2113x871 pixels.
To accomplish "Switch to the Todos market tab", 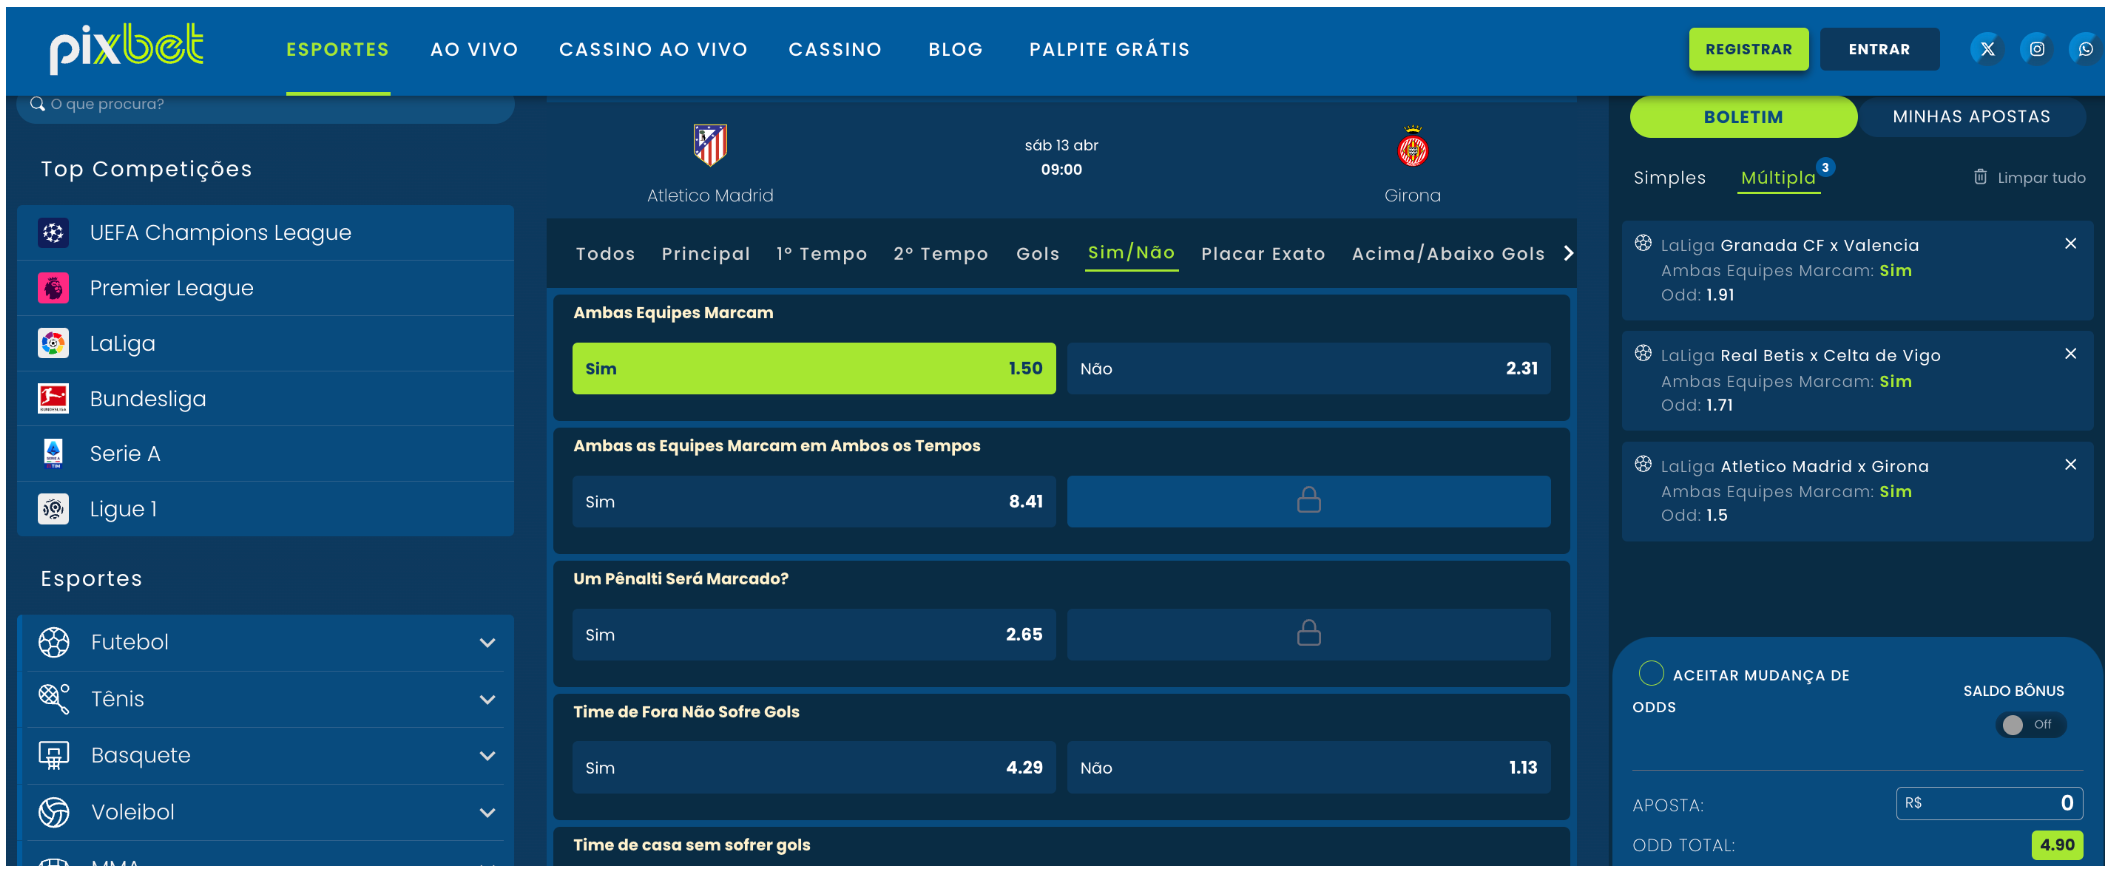I will (x=605, y=254).
